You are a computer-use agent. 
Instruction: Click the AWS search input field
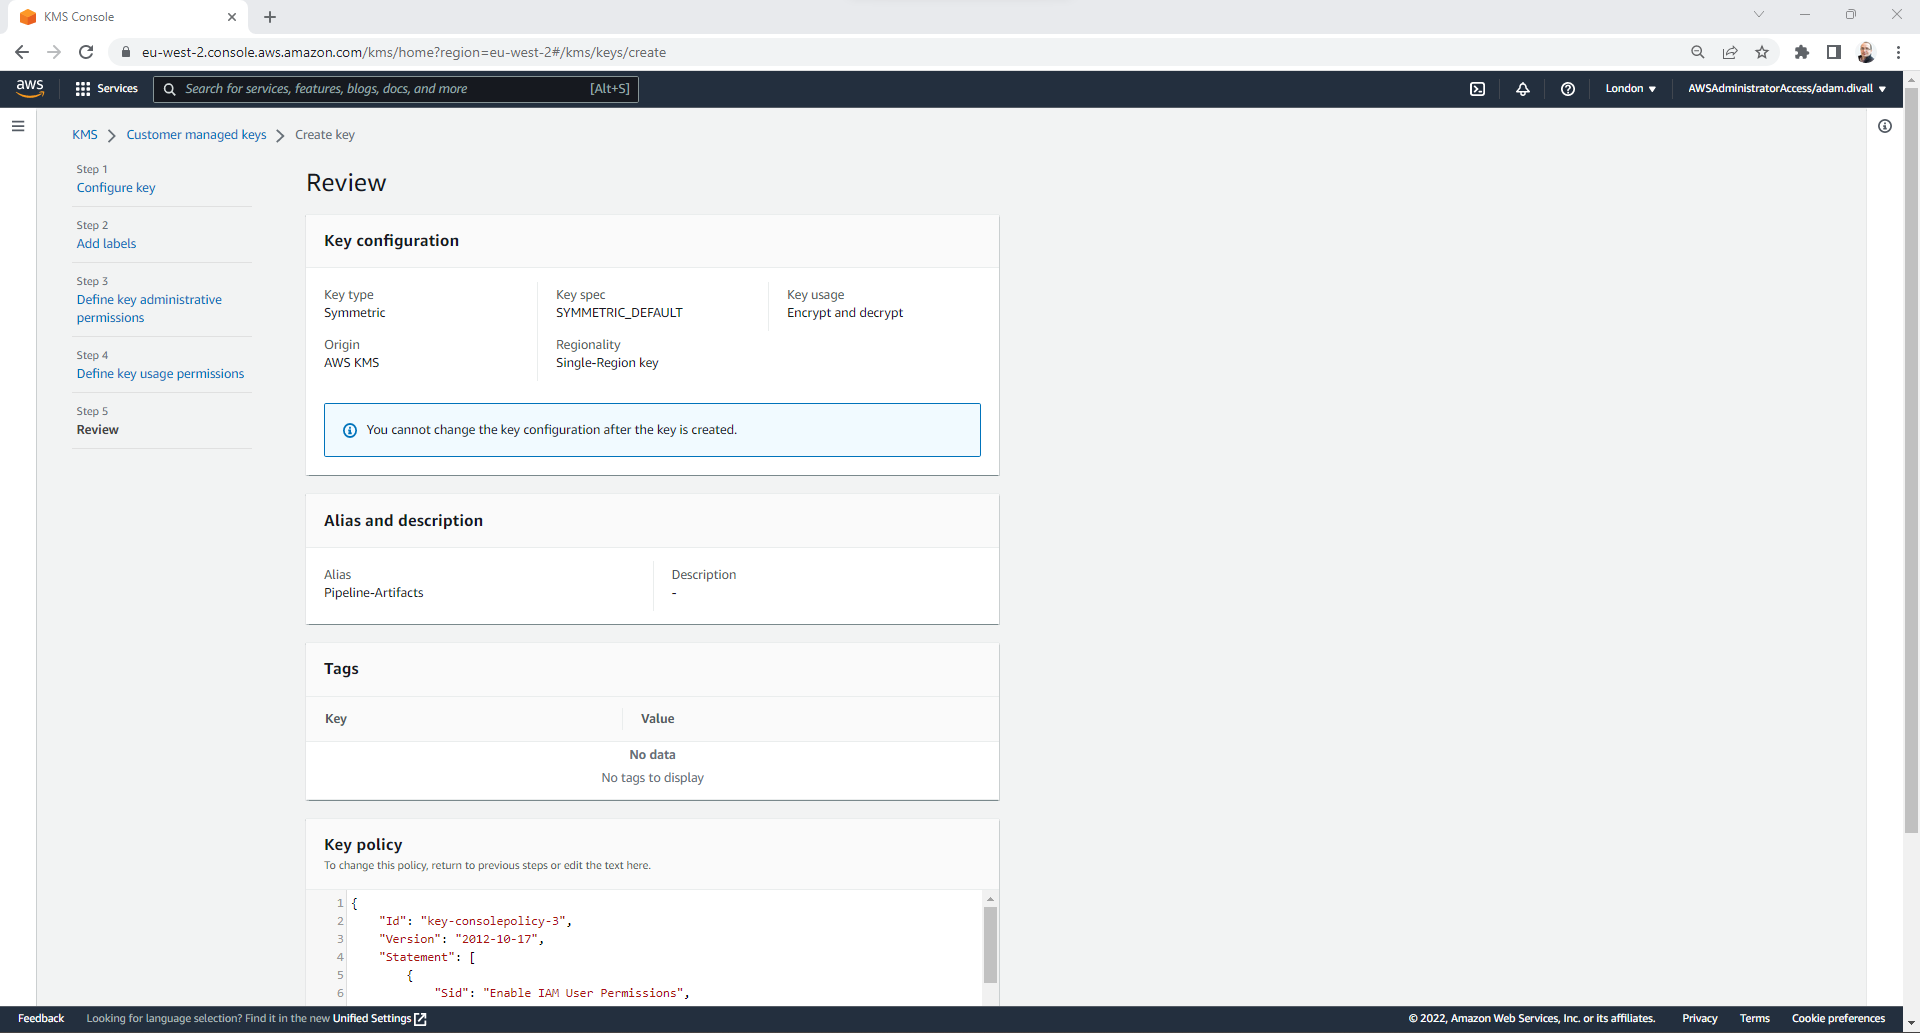coord(396,89)
